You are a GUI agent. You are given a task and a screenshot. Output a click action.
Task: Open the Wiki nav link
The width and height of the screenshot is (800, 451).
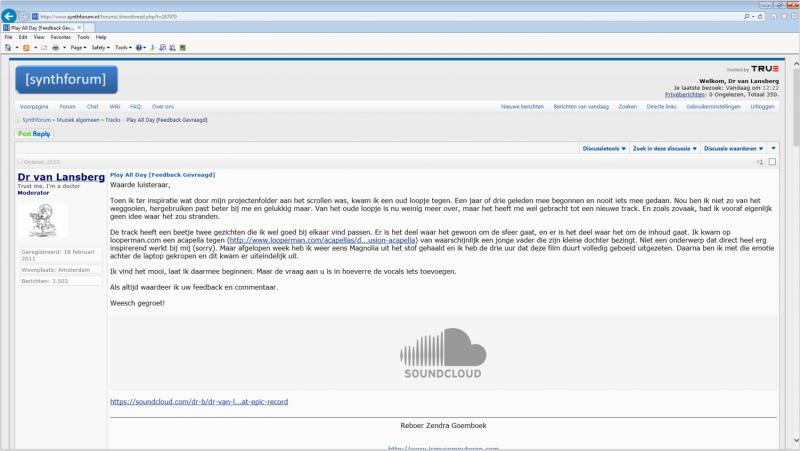[x=115, y=107]
